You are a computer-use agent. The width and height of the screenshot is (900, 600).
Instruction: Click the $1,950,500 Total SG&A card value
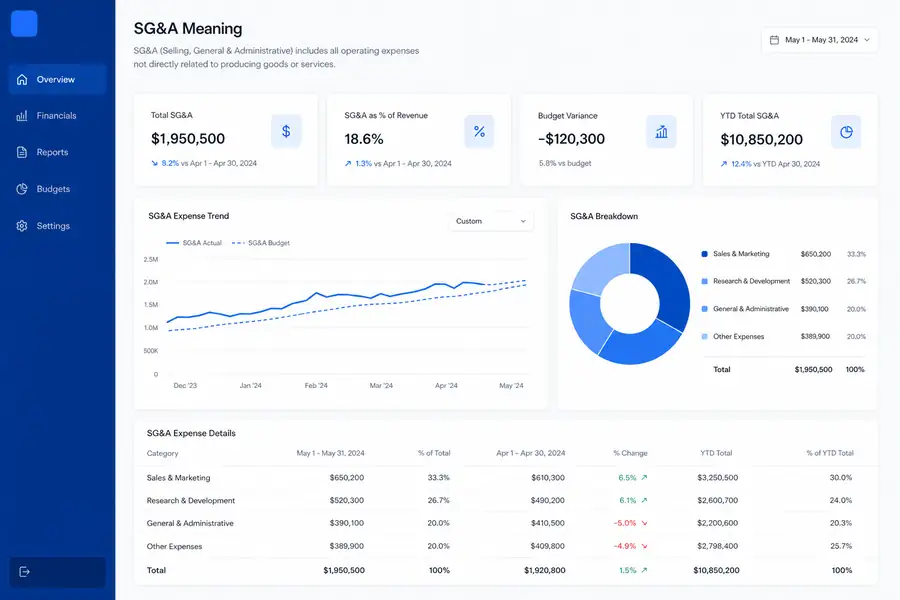[x=188, y=138]
